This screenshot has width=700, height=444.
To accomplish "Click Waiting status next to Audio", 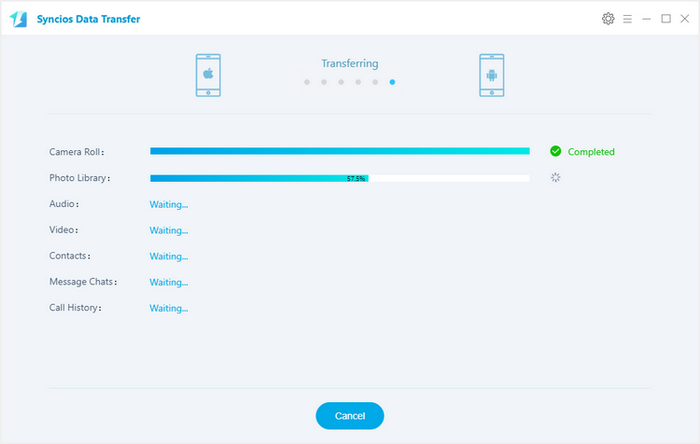I will pos(168,205).
